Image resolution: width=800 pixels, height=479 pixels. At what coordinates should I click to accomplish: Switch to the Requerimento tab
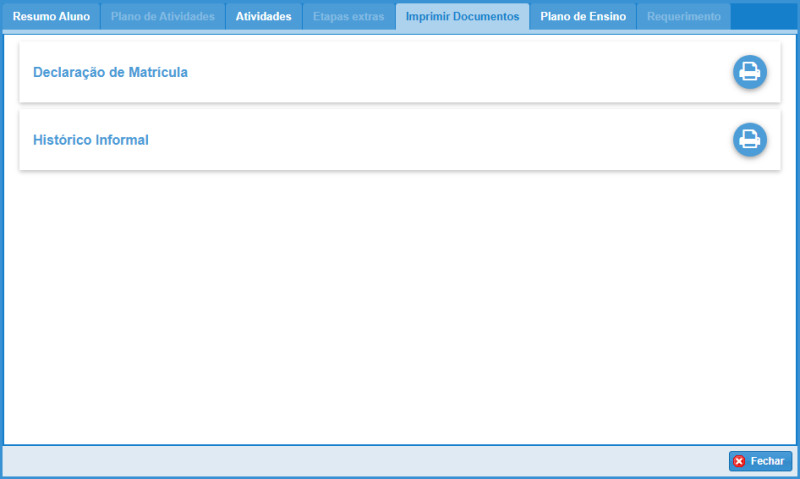click(x=683, y=17)
